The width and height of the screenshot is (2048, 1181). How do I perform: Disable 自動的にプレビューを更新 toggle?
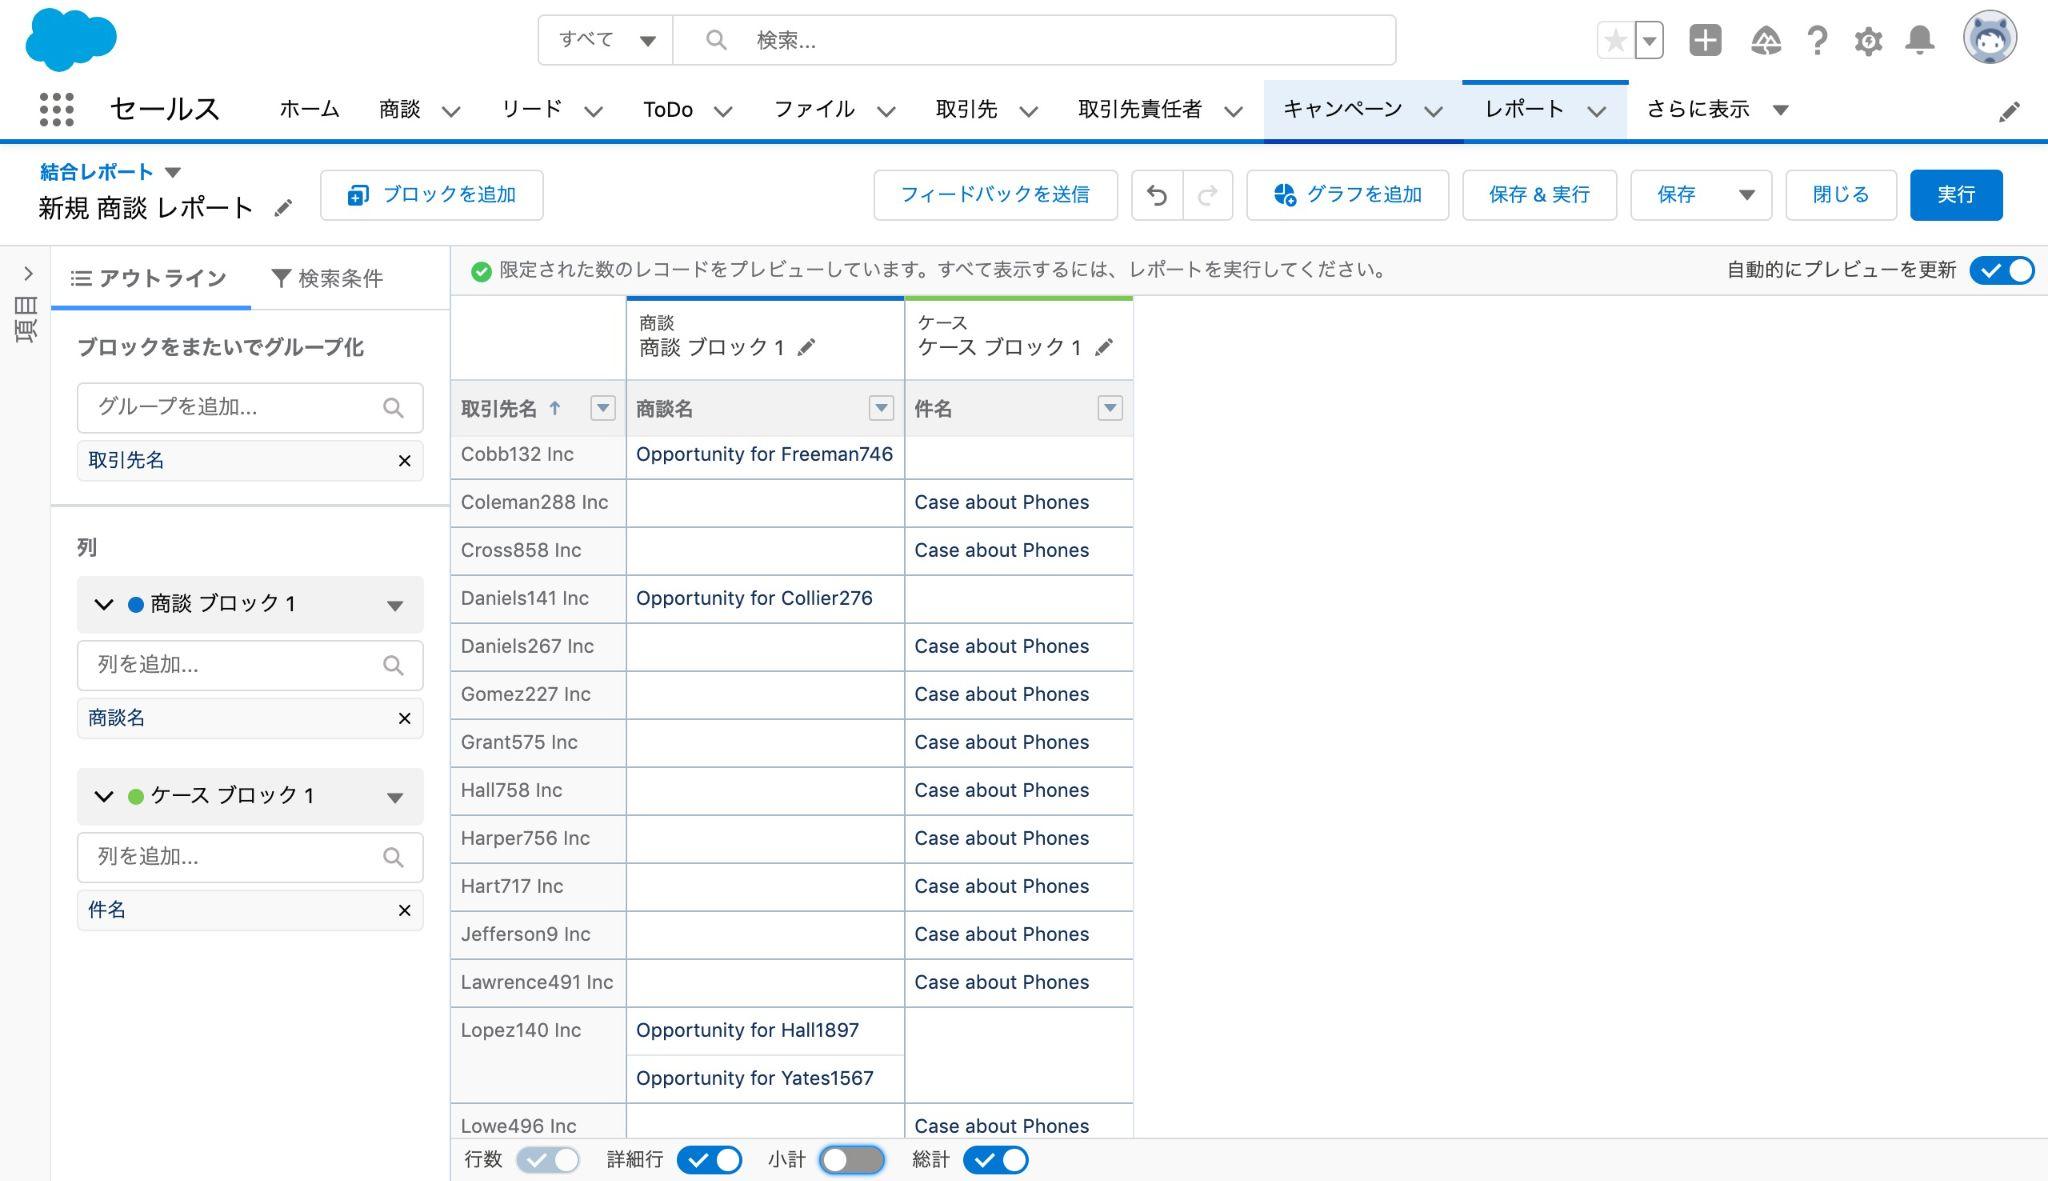[x=2001, y=270]
